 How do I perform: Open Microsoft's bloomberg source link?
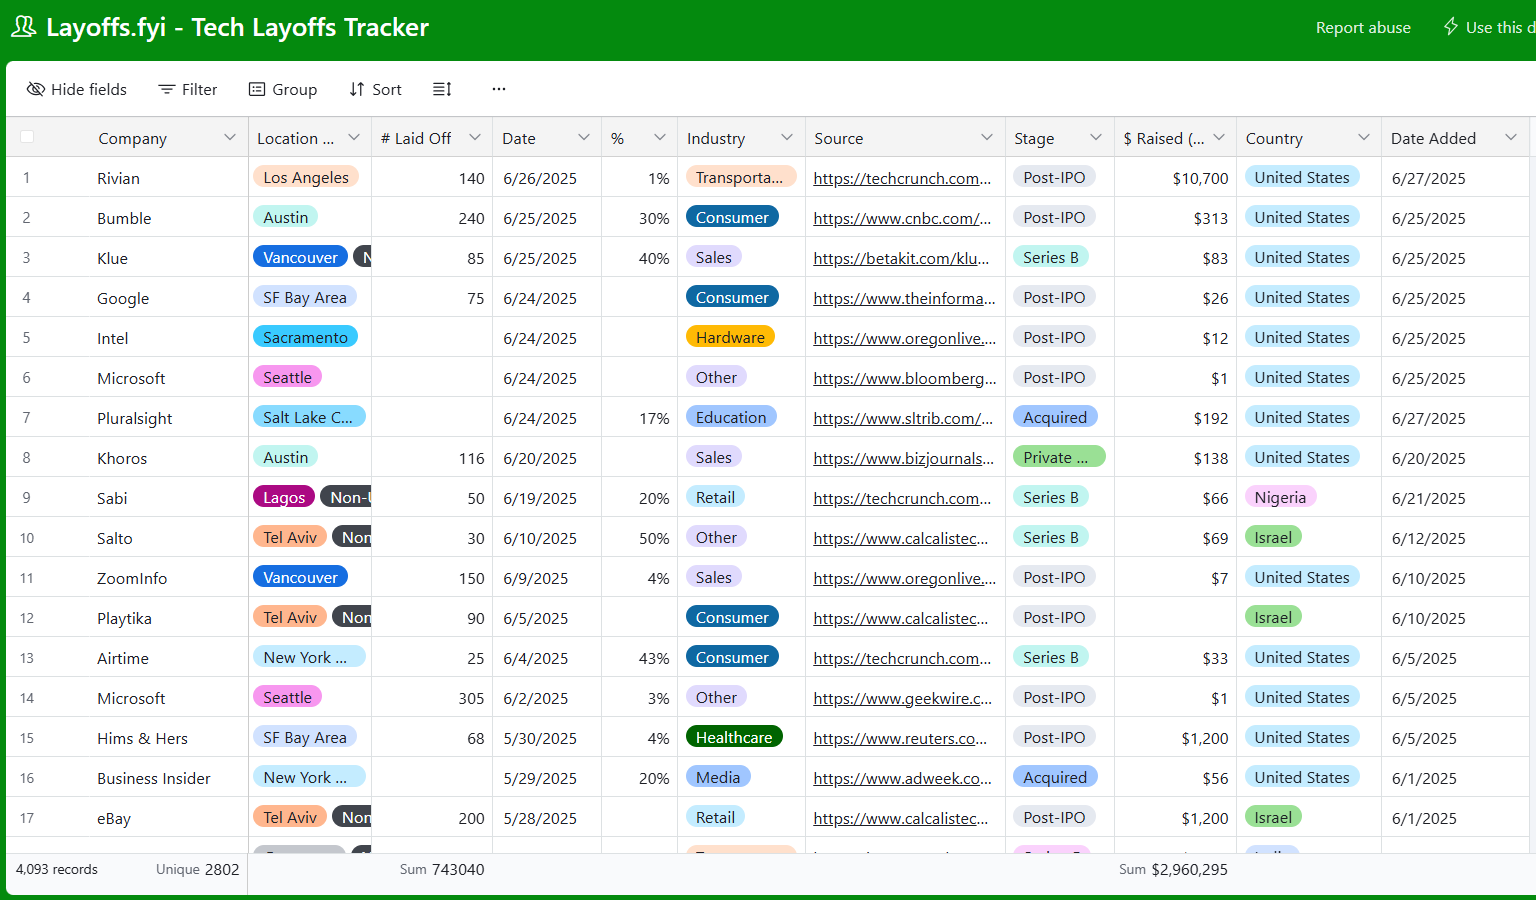pos(905,378)
